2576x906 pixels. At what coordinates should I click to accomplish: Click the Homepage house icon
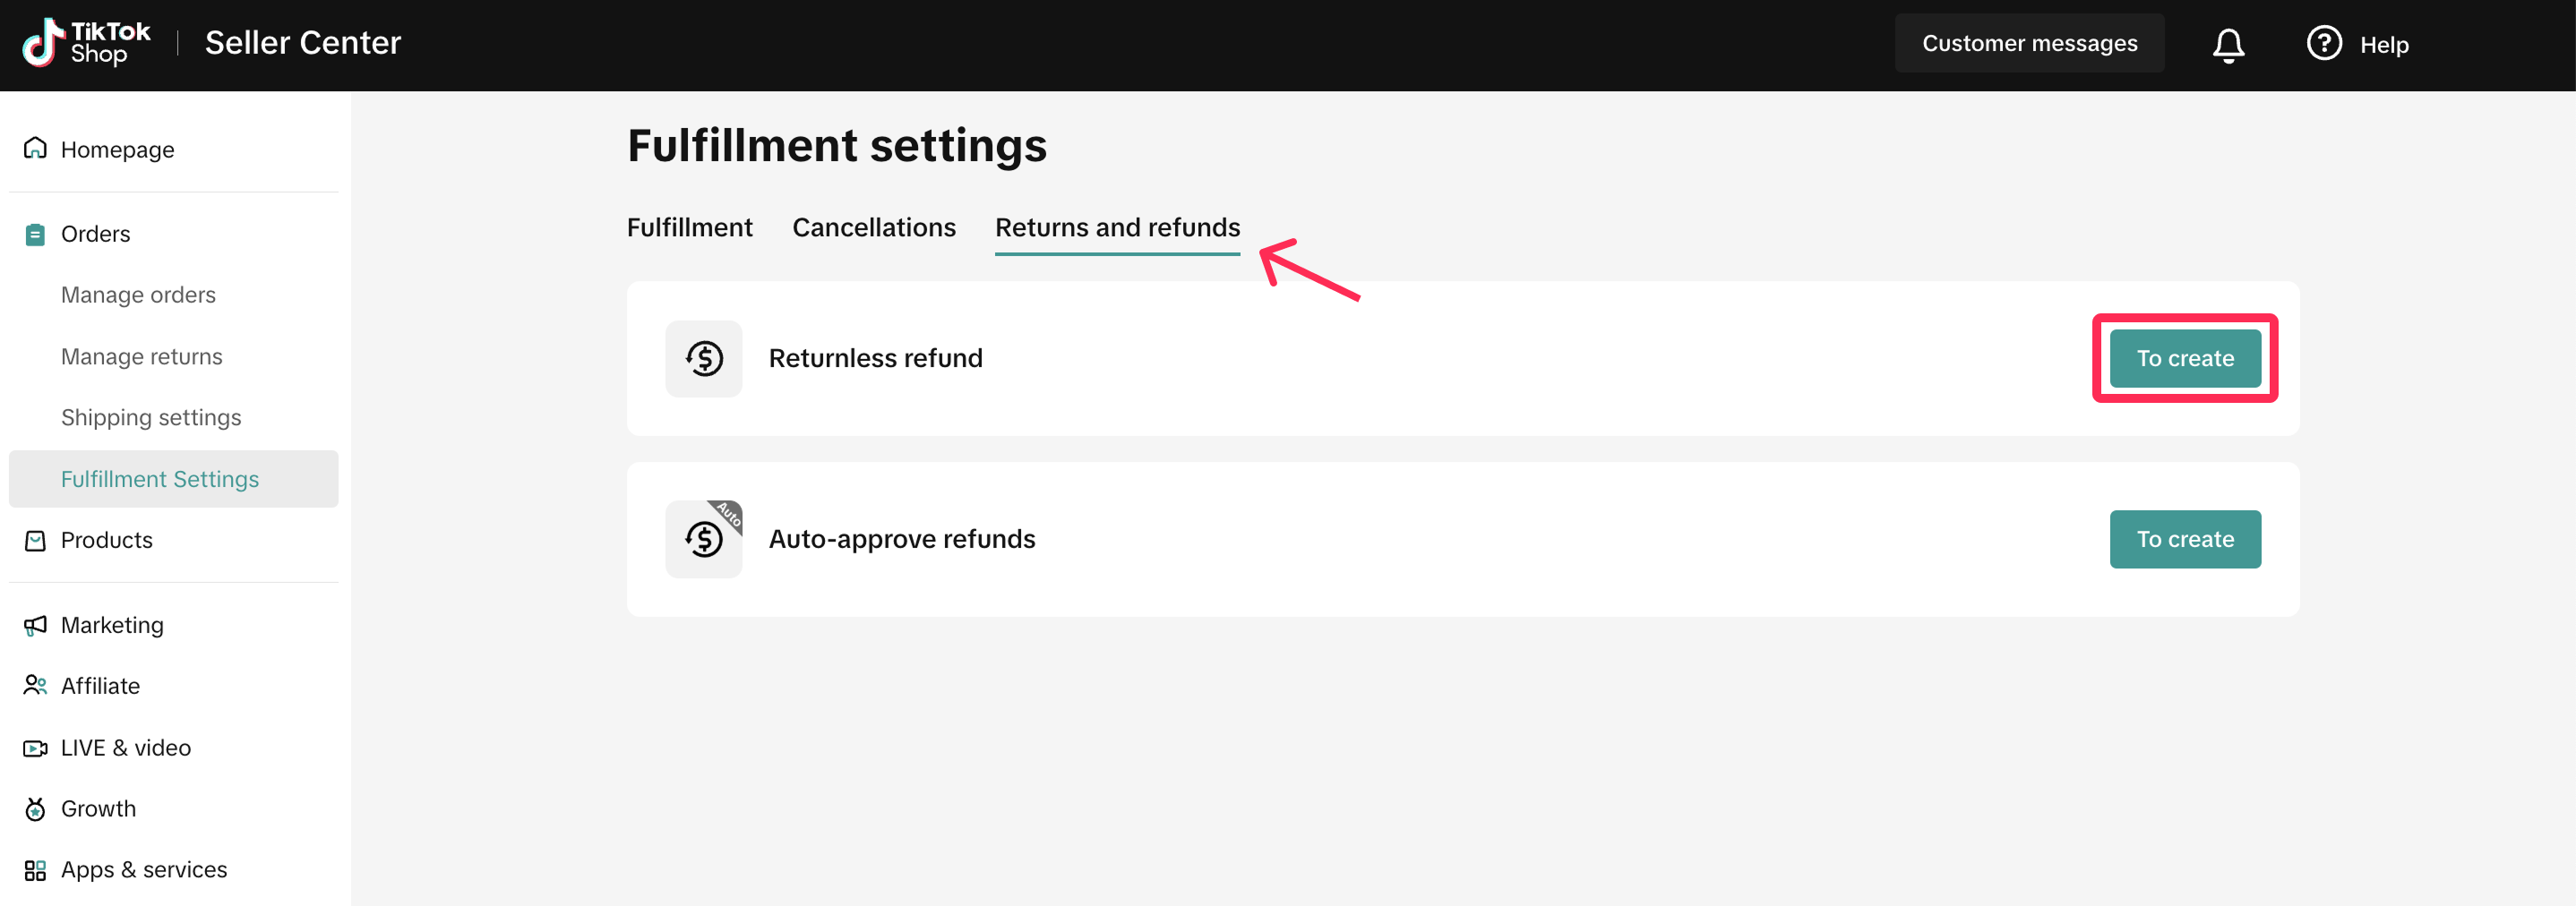[35, 149]
